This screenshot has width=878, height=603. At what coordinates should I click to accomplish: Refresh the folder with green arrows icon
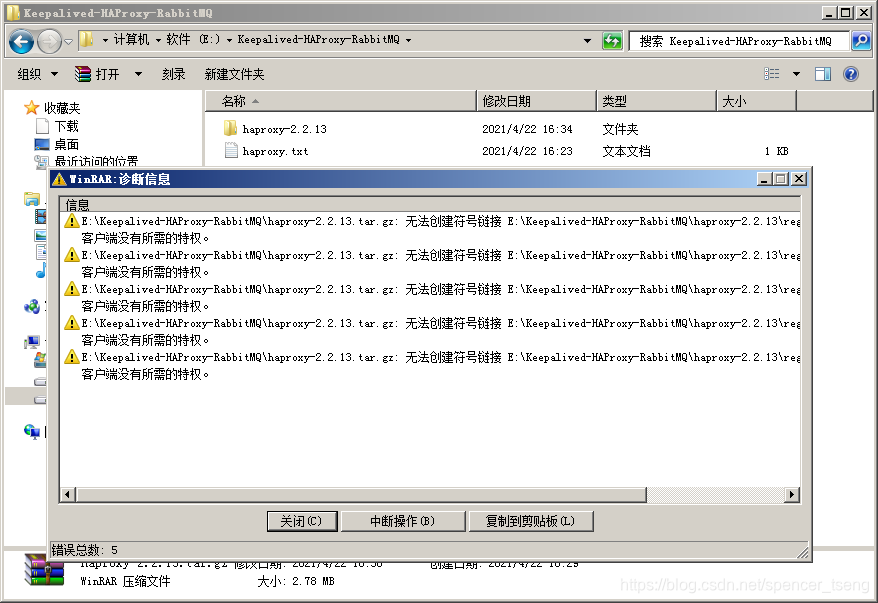[x=612, y=41]
